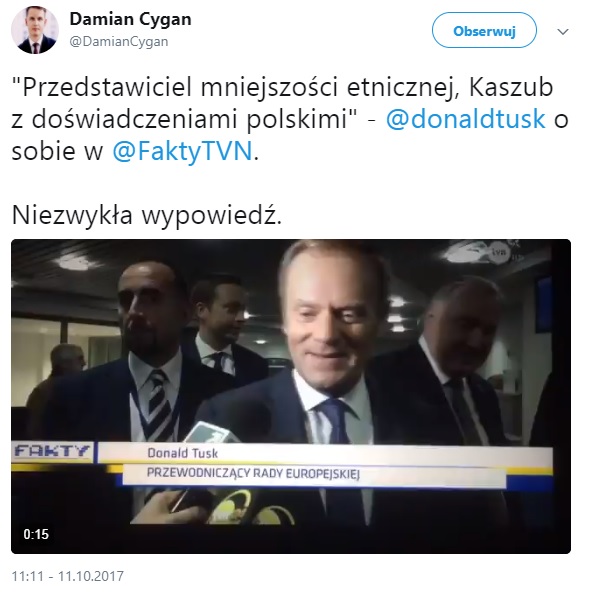Open the @FaktyTVN mention link

[x=182, y=151]
